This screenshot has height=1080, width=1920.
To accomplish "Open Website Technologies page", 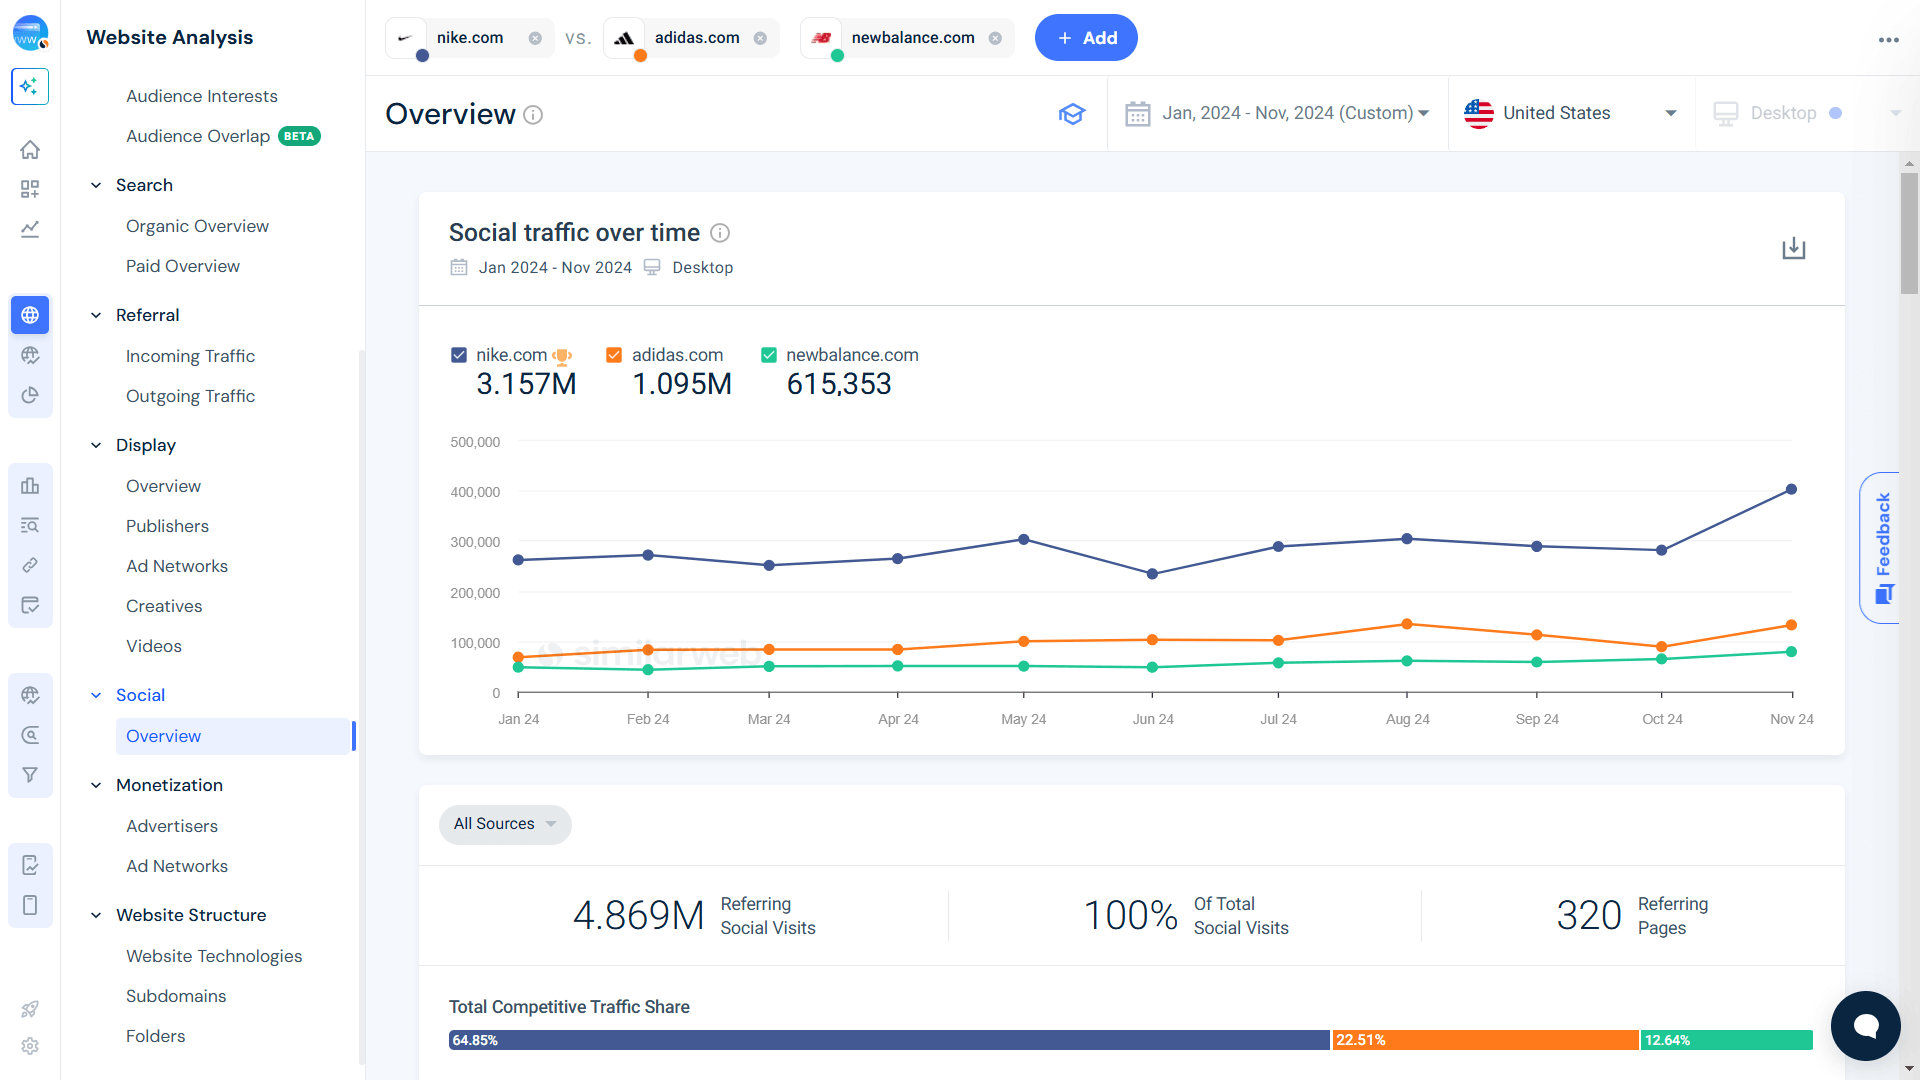I will (214, 956).
